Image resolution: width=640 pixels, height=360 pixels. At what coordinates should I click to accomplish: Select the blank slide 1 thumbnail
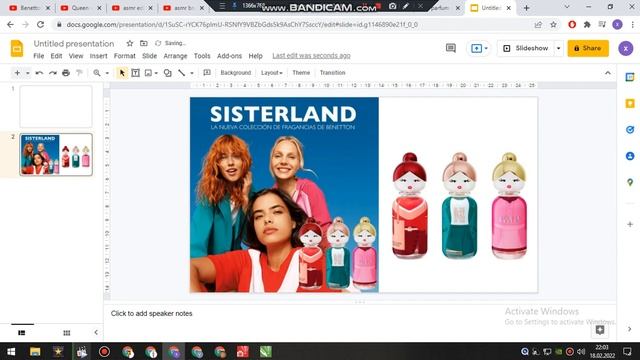tap(56, 106)
